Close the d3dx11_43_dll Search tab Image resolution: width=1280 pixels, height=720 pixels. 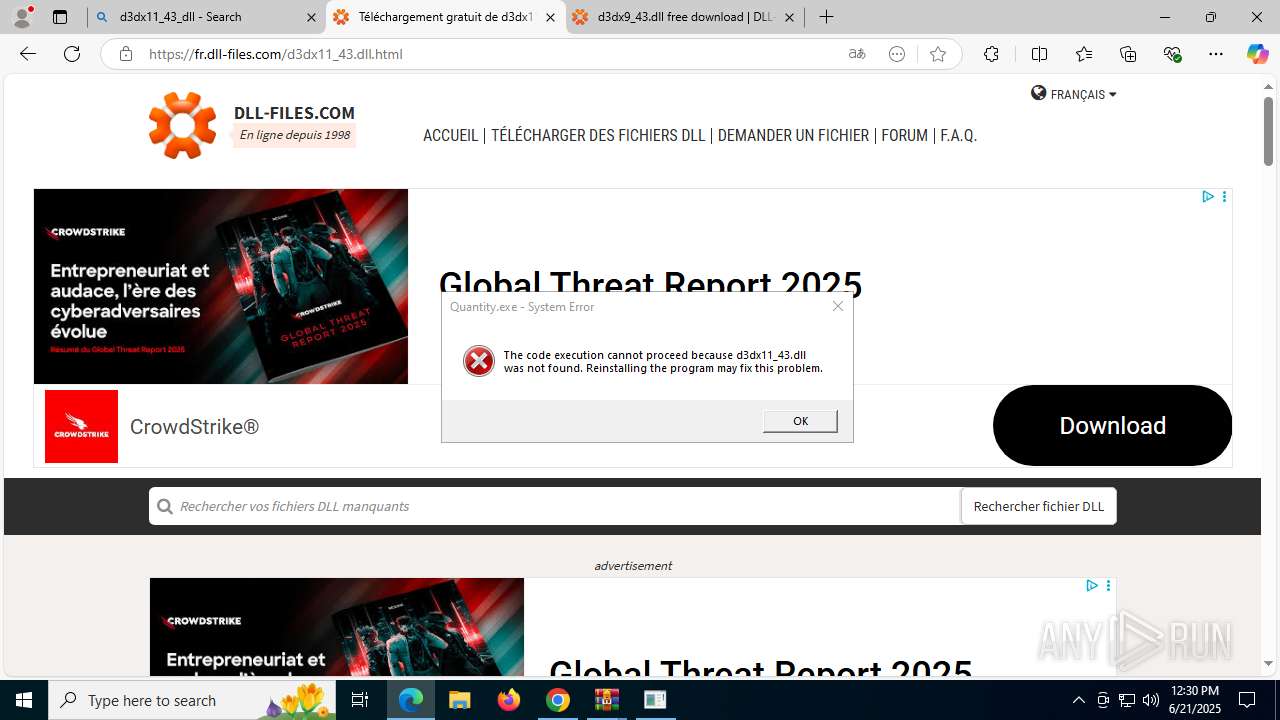click(x=310, y=17)
